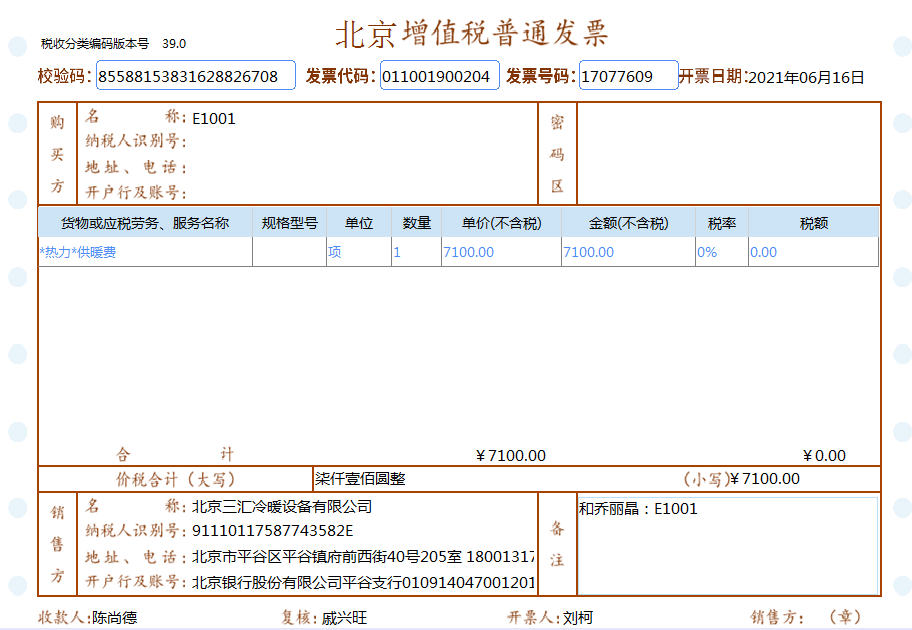Focus the 发票代码 field containing 011001900204
The height and width of the screenshot is (630, 912).
click(440, 76)
